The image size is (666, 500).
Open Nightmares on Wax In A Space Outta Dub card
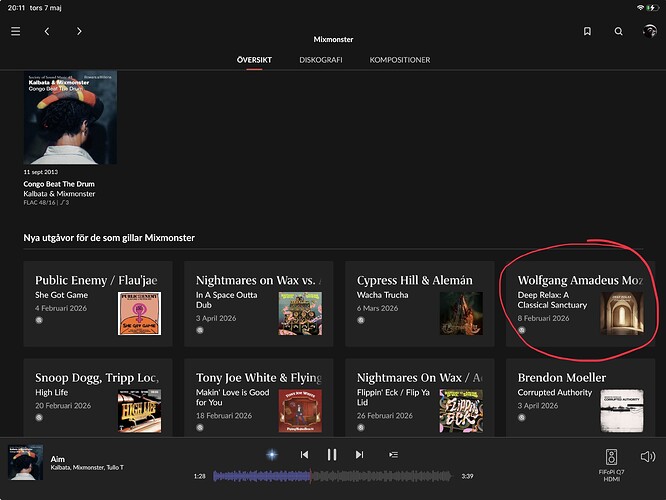259,304
